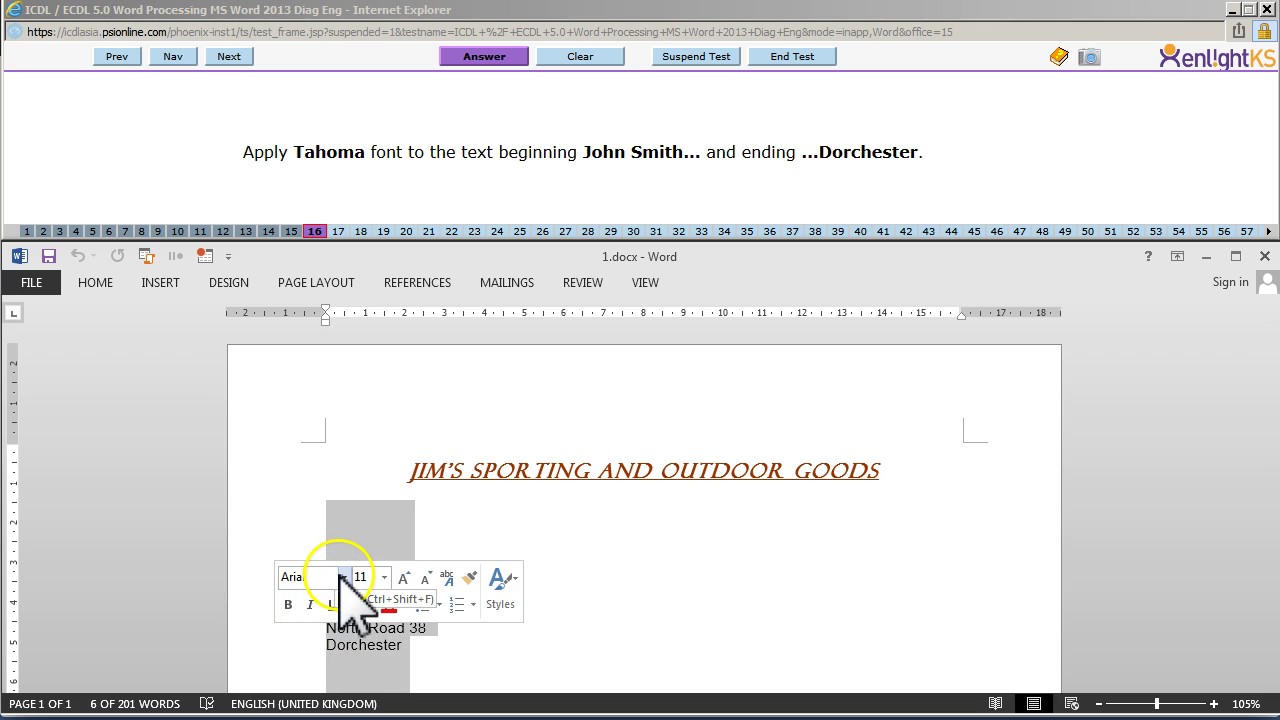Click the font size box showing 11
The height and width of the screenshot is (720, 1280).
(x=365, y=577)
